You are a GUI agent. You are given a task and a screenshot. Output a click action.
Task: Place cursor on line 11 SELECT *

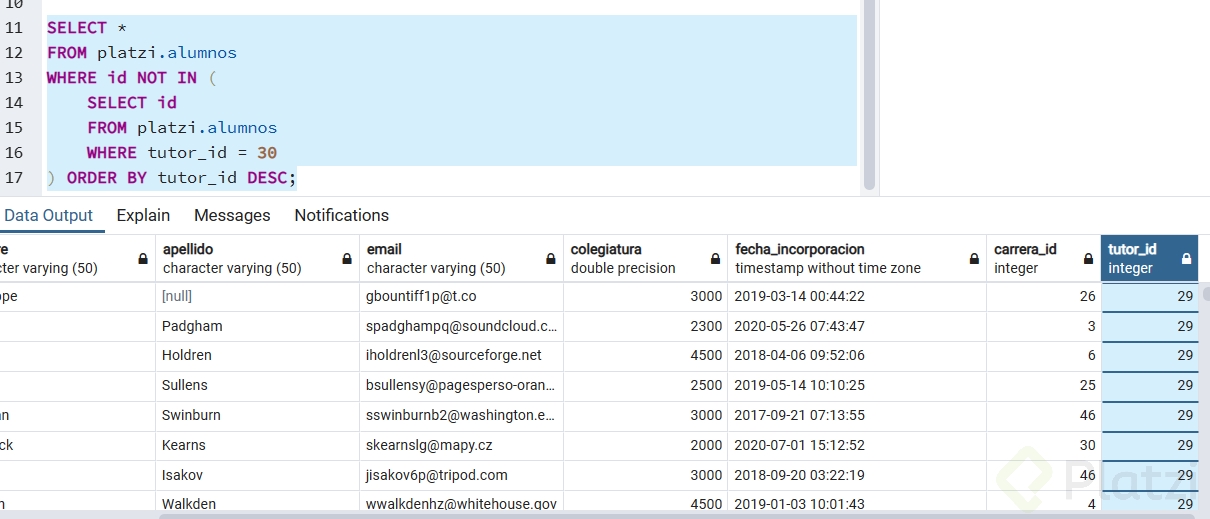(87, 28)
